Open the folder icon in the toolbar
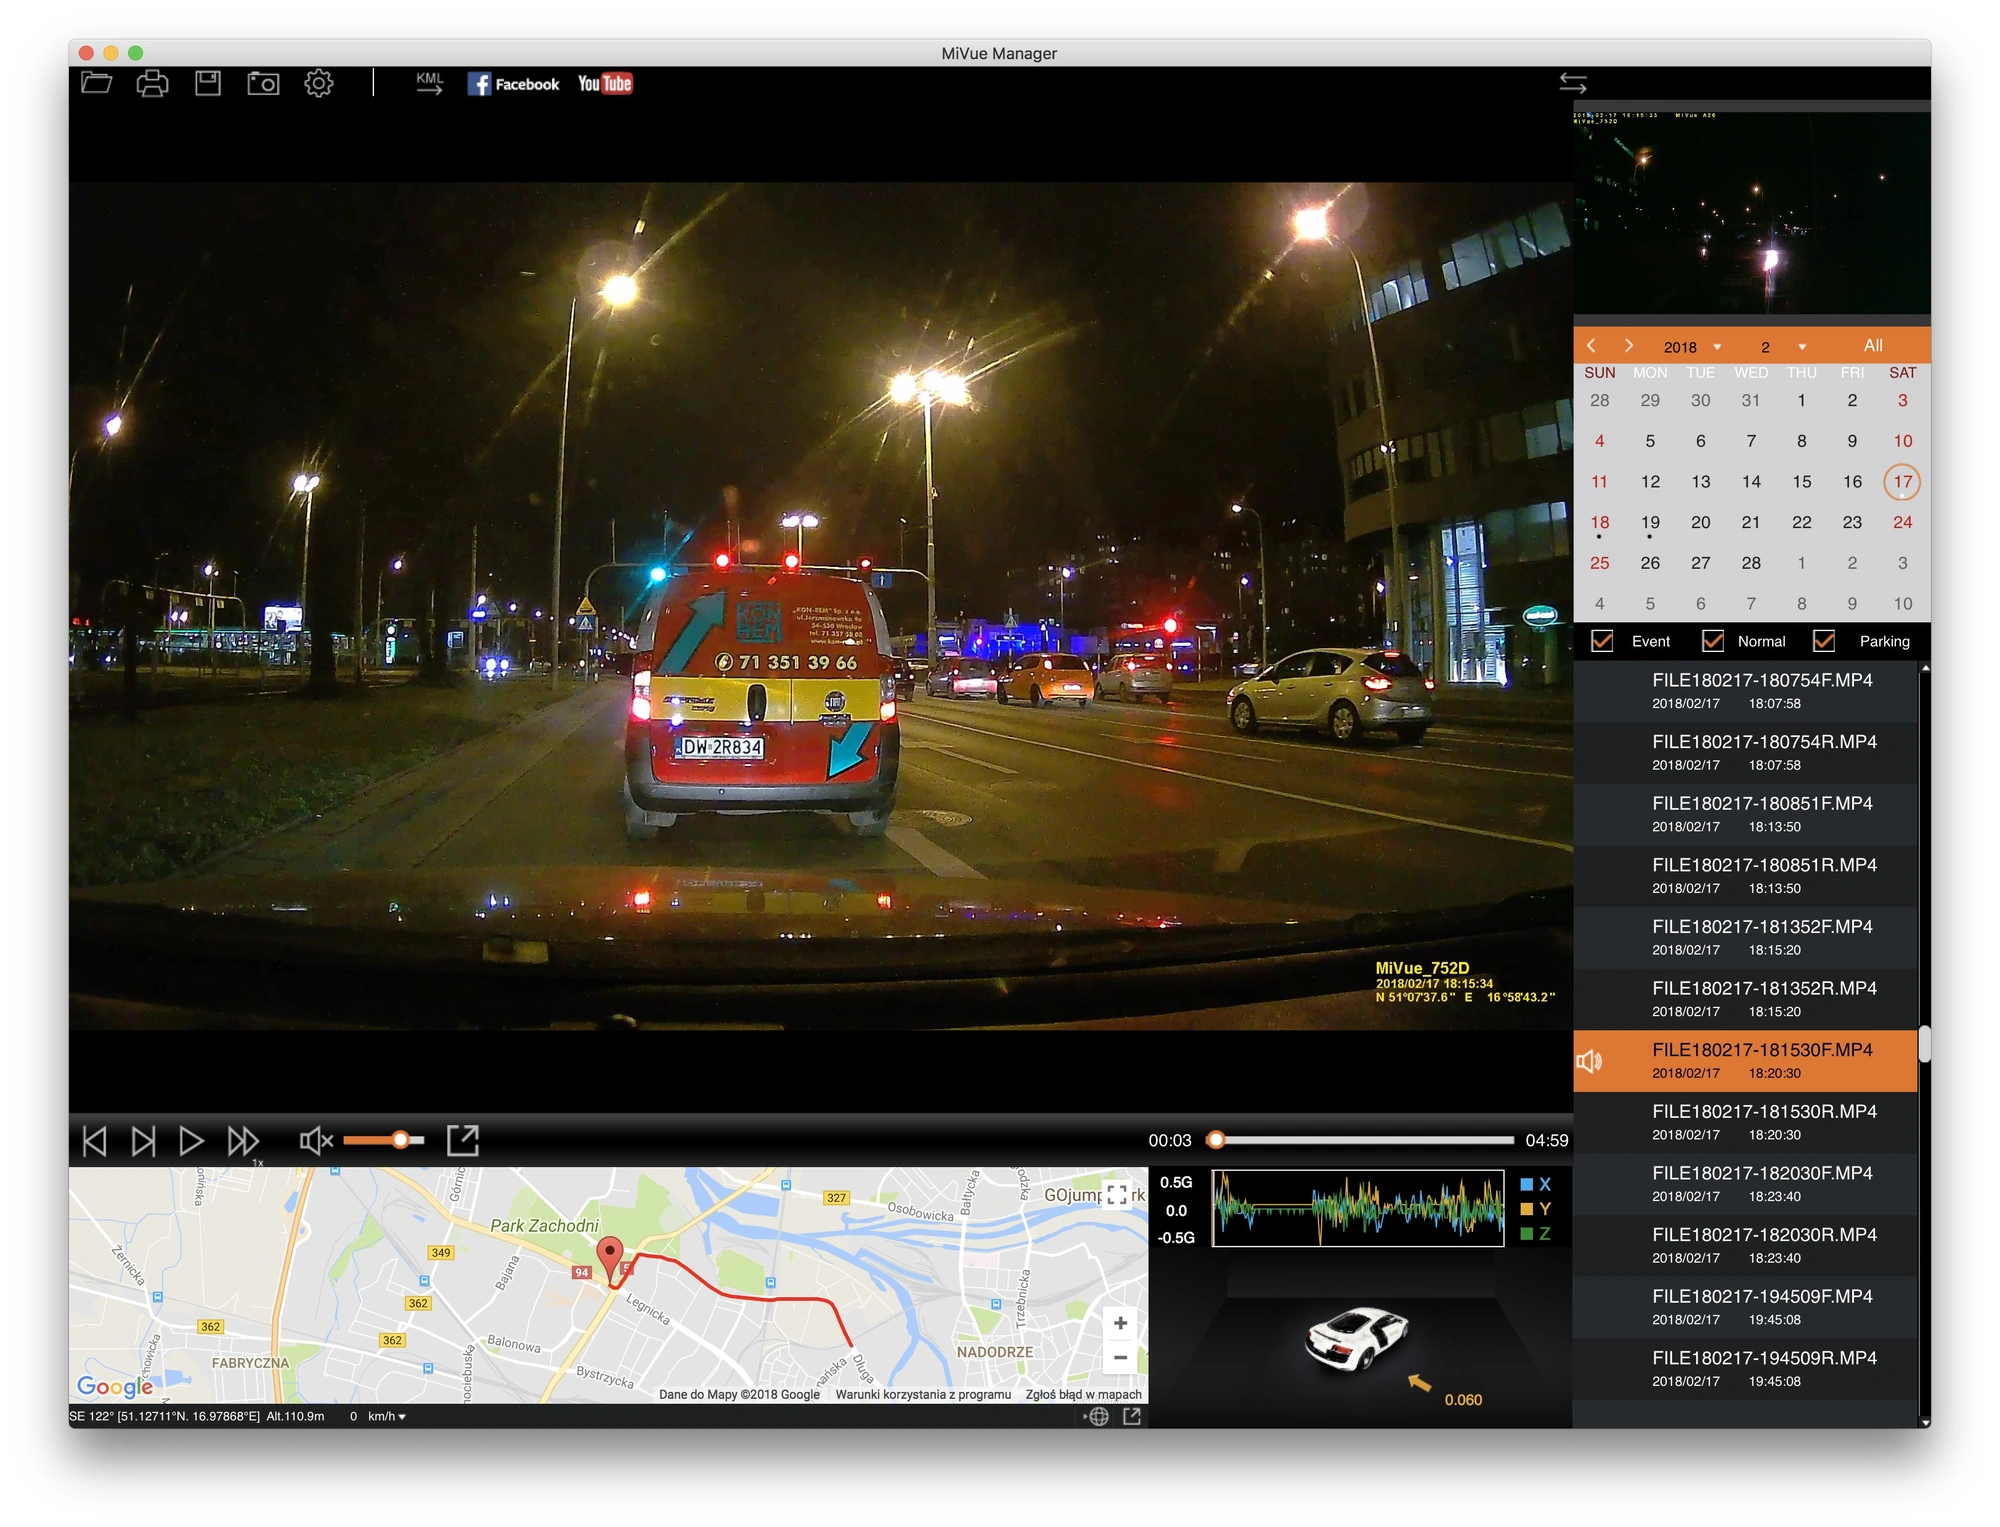2000x1527 pixels. (x=96, y=83)
